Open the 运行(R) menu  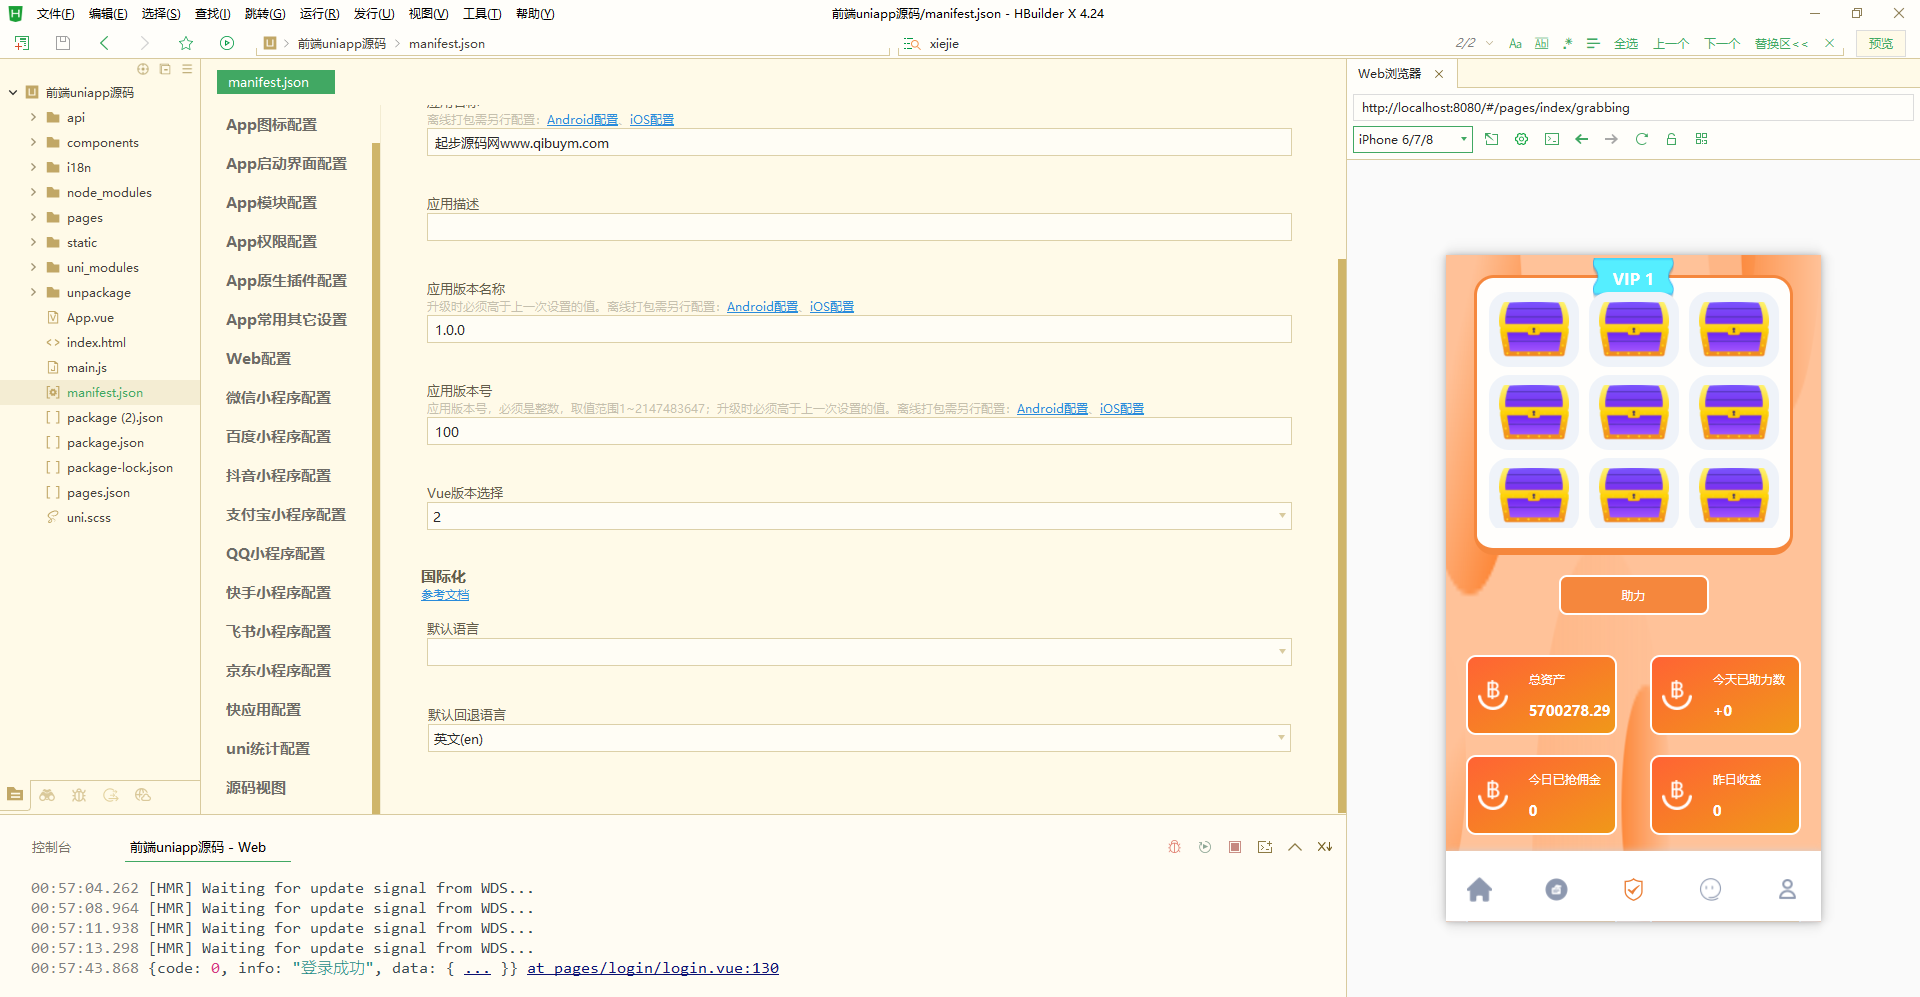pyautogui.click(x=319, y=14)
